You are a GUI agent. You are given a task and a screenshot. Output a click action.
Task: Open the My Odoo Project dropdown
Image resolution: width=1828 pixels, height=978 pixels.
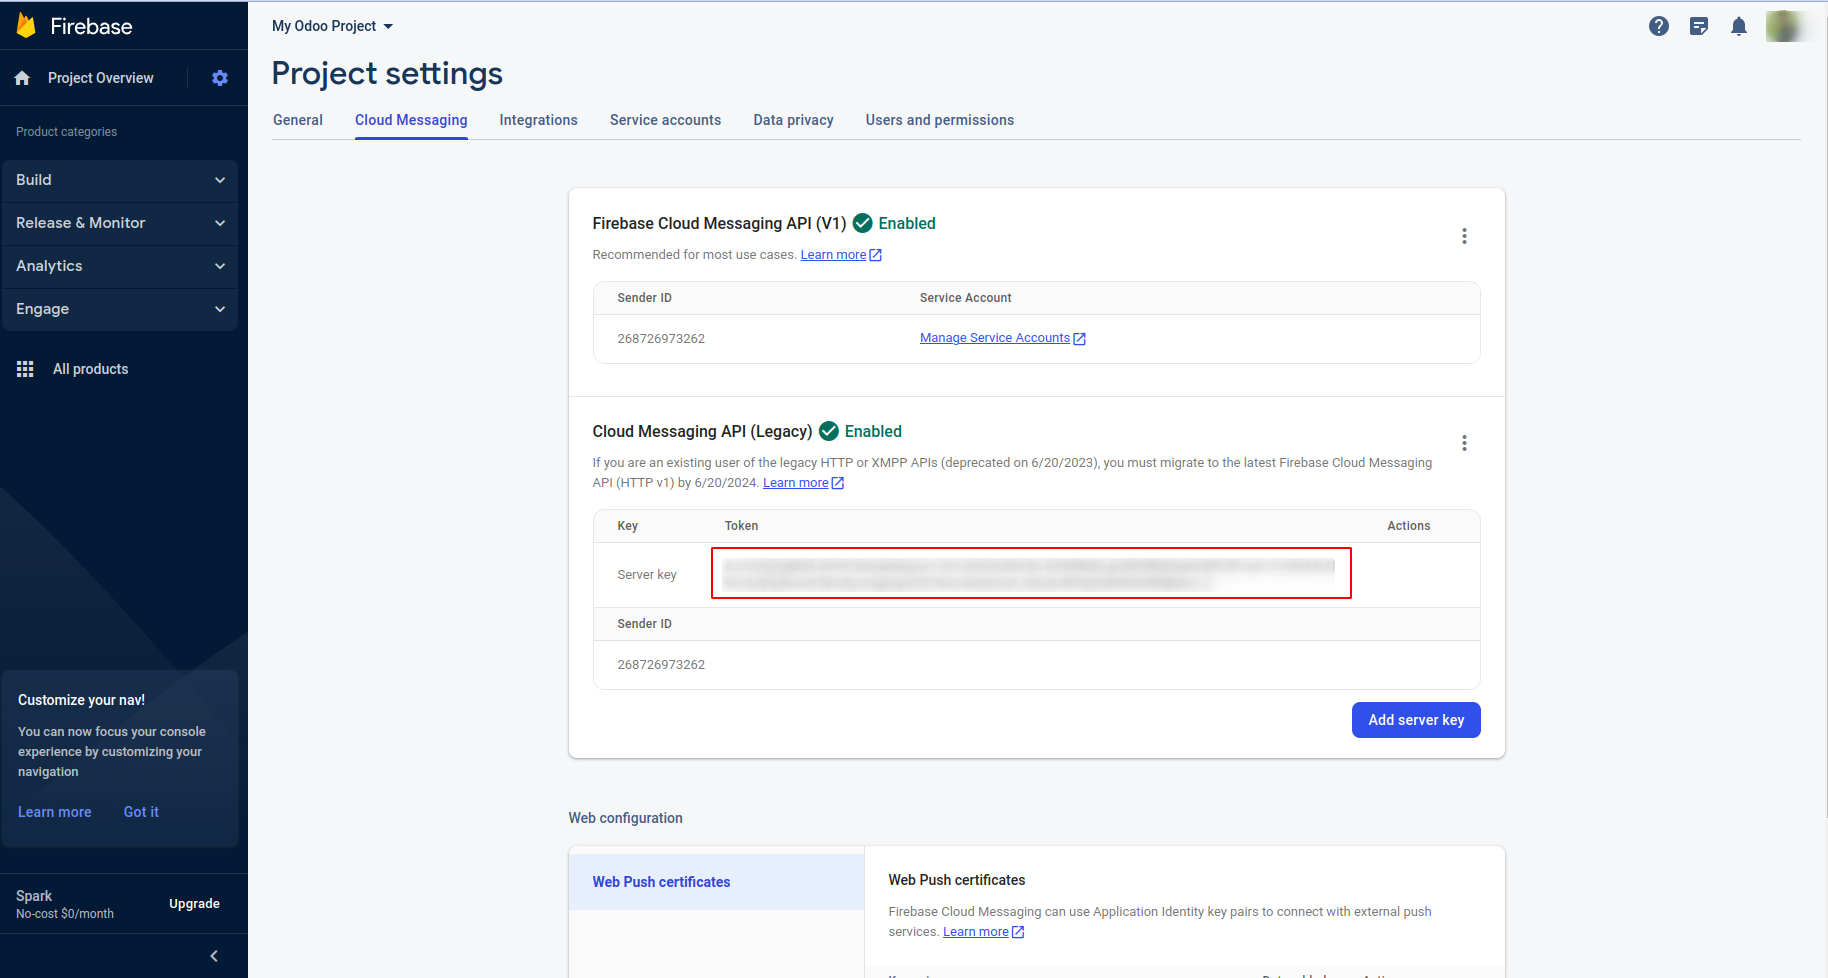click(x=332, y=26)
